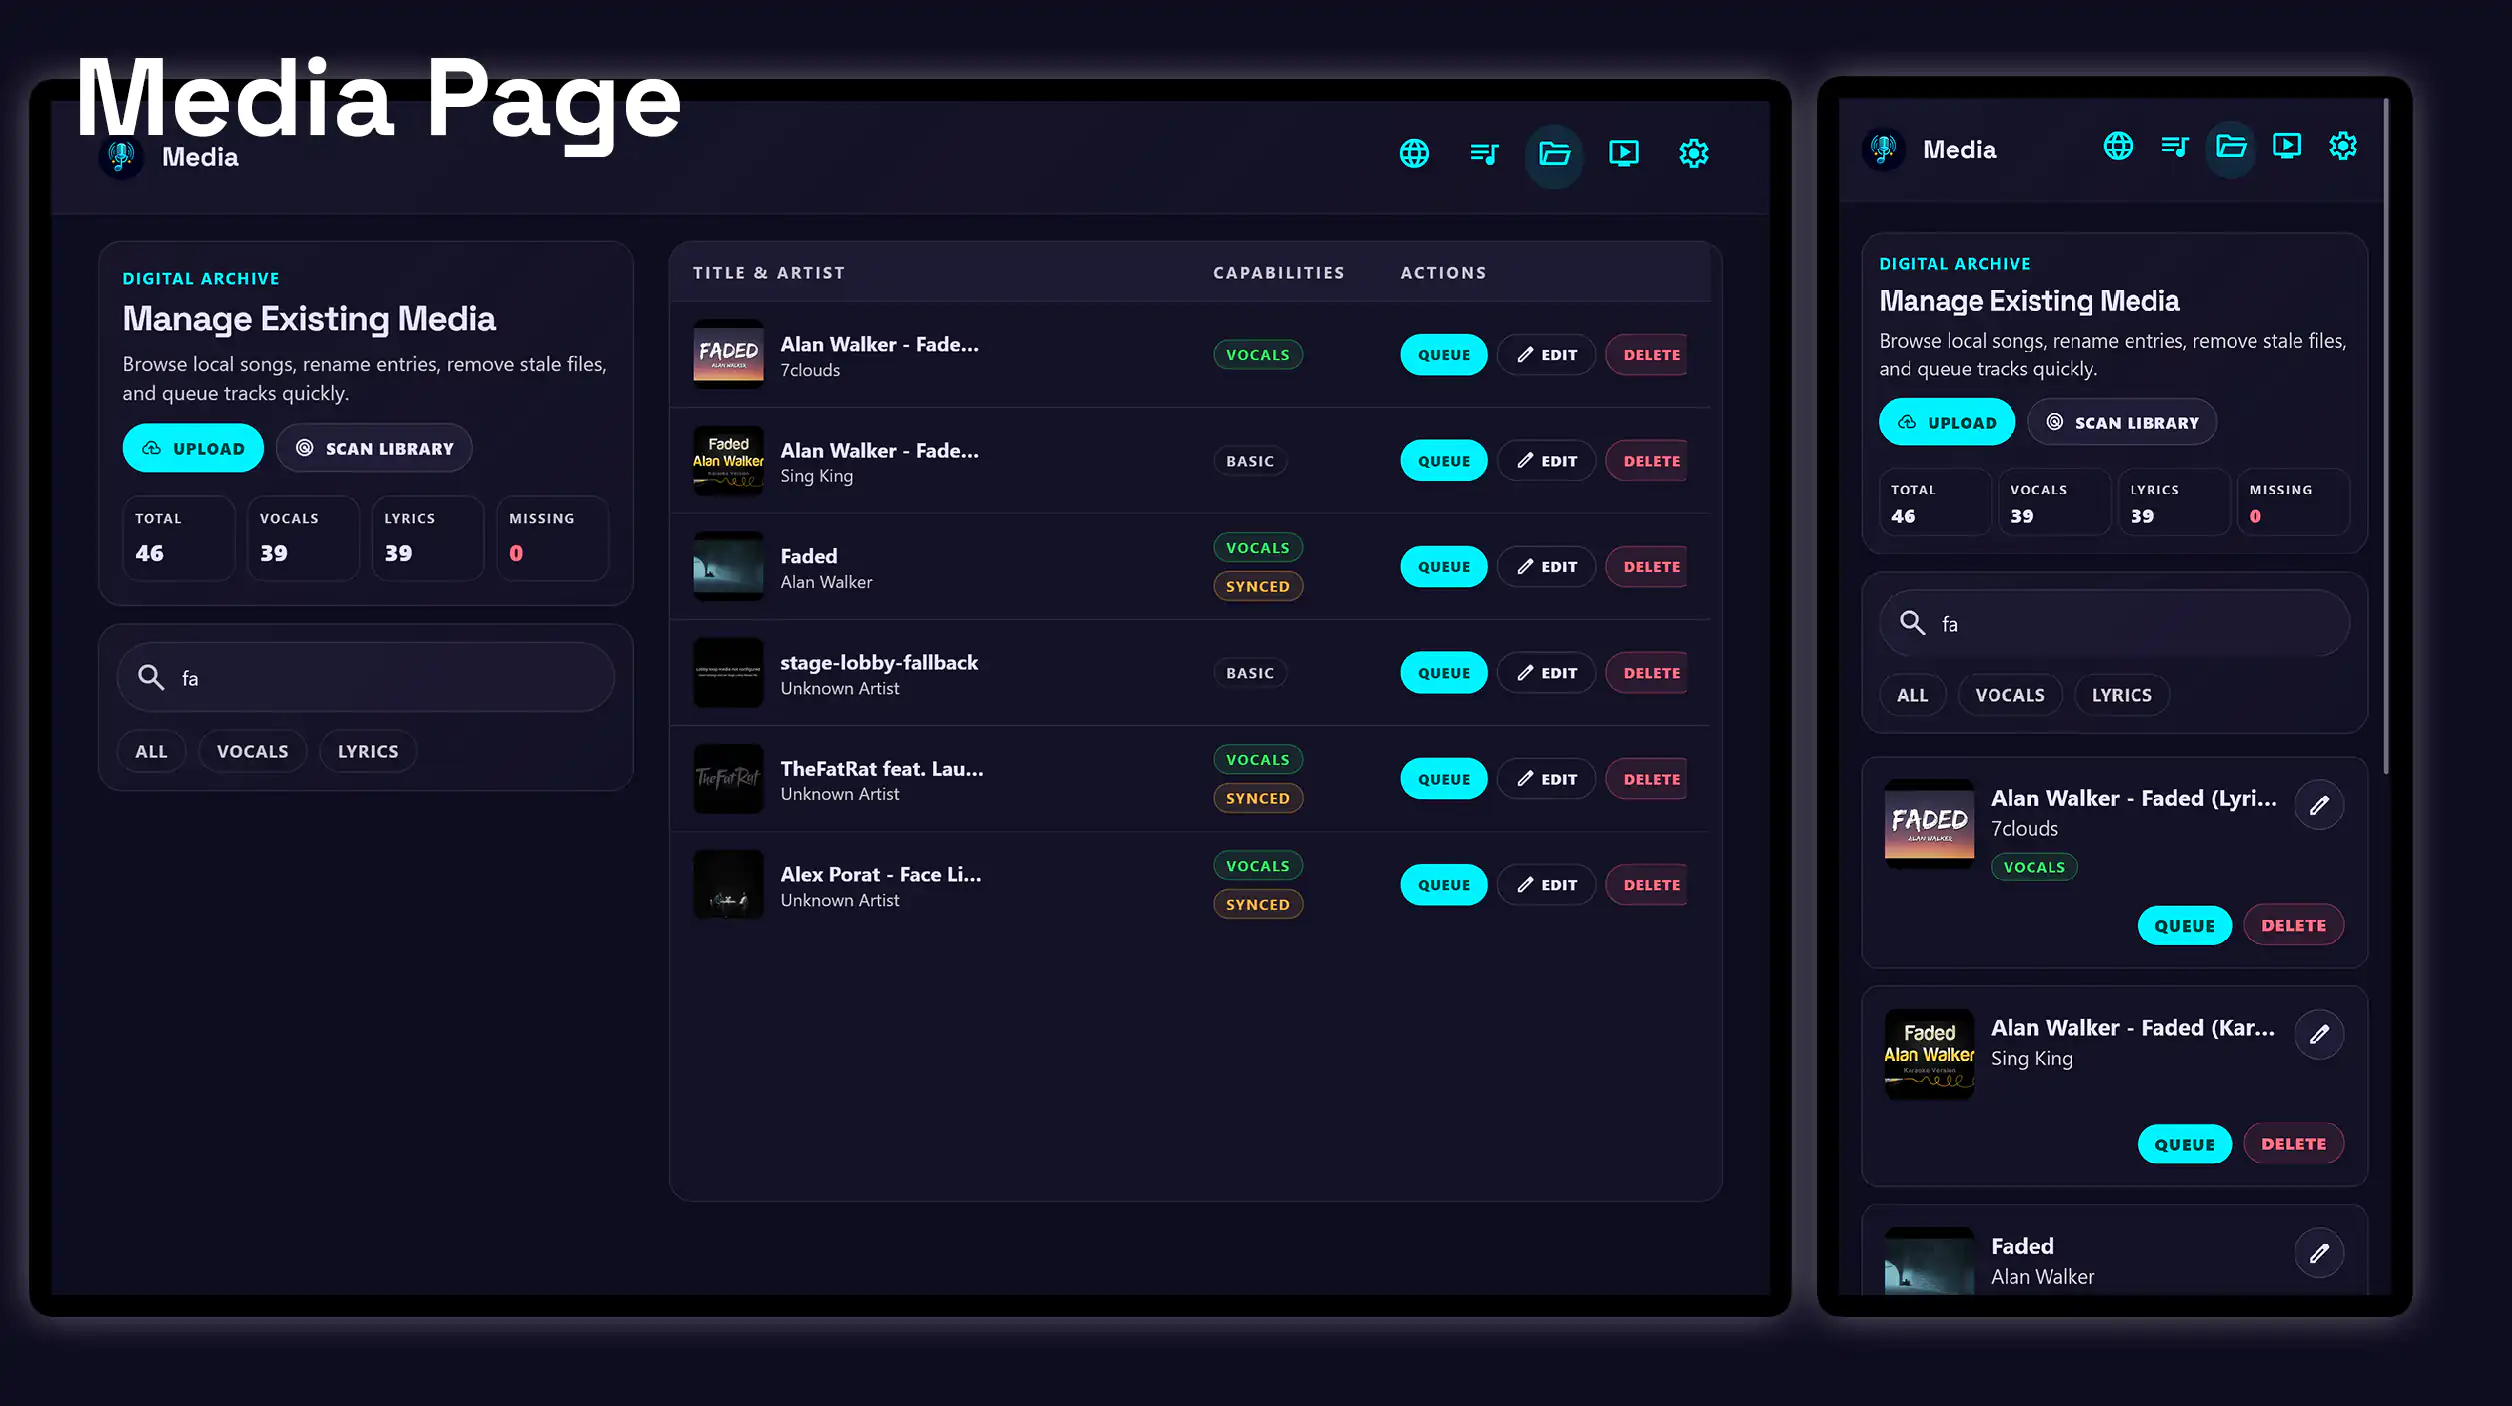Select the LYRICS filter in the left window

tap(368, 751)
